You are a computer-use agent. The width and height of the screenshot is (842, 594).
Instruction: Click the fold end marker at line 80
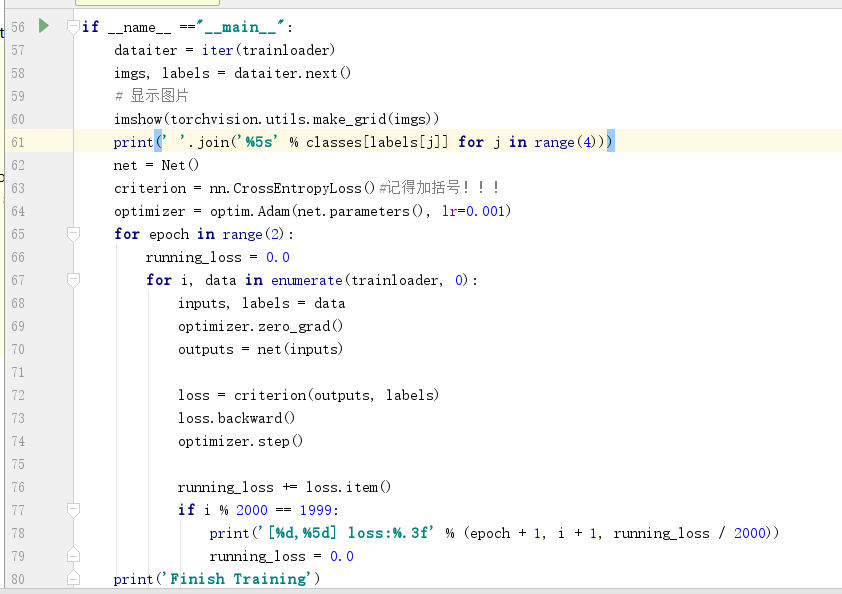coord(73,578)
